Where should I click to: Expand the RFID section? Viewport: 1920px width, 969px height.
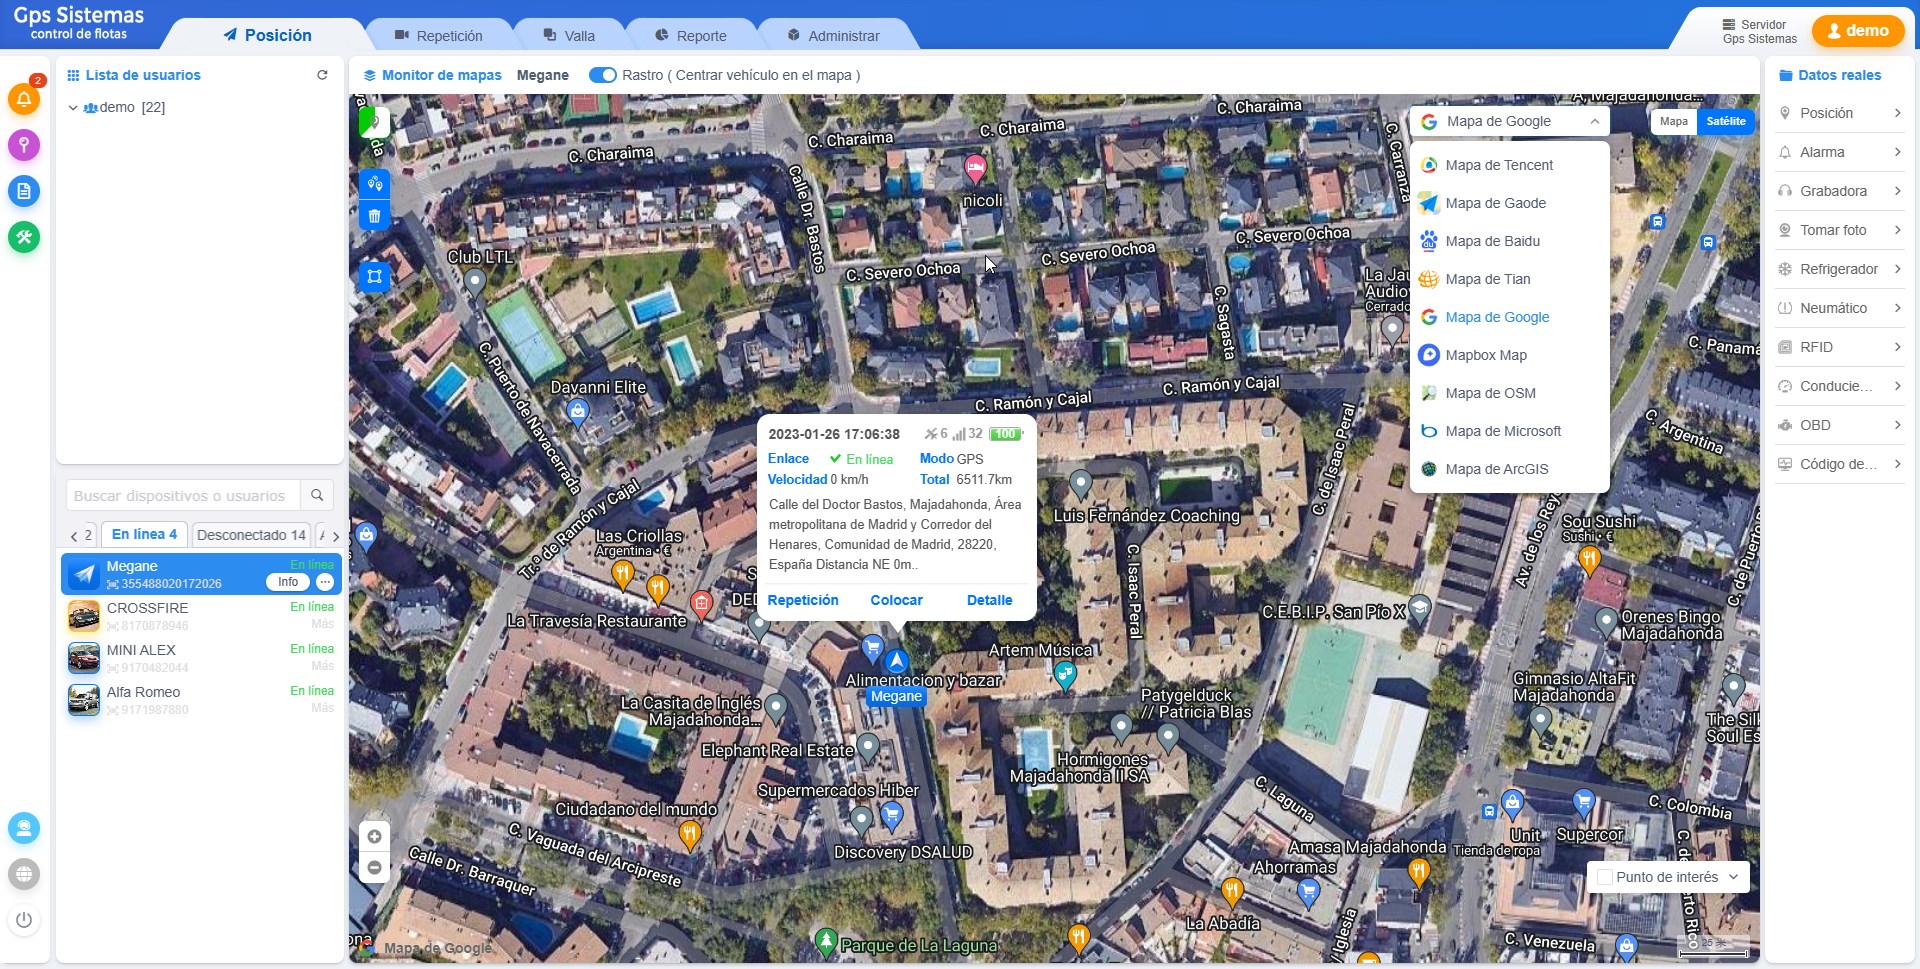tap(1839, 347)
